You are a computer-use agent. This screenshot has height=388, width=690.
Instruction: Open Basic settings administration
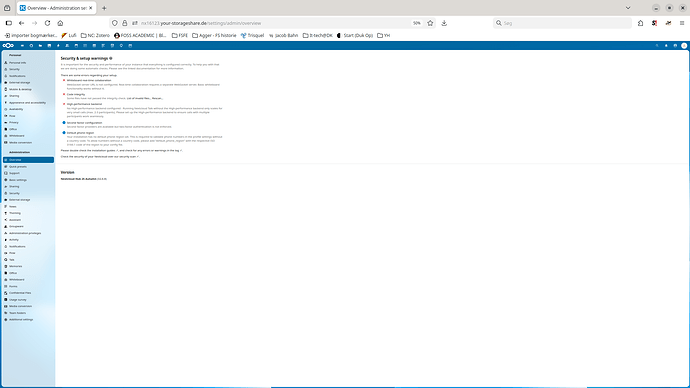(28, 179)
